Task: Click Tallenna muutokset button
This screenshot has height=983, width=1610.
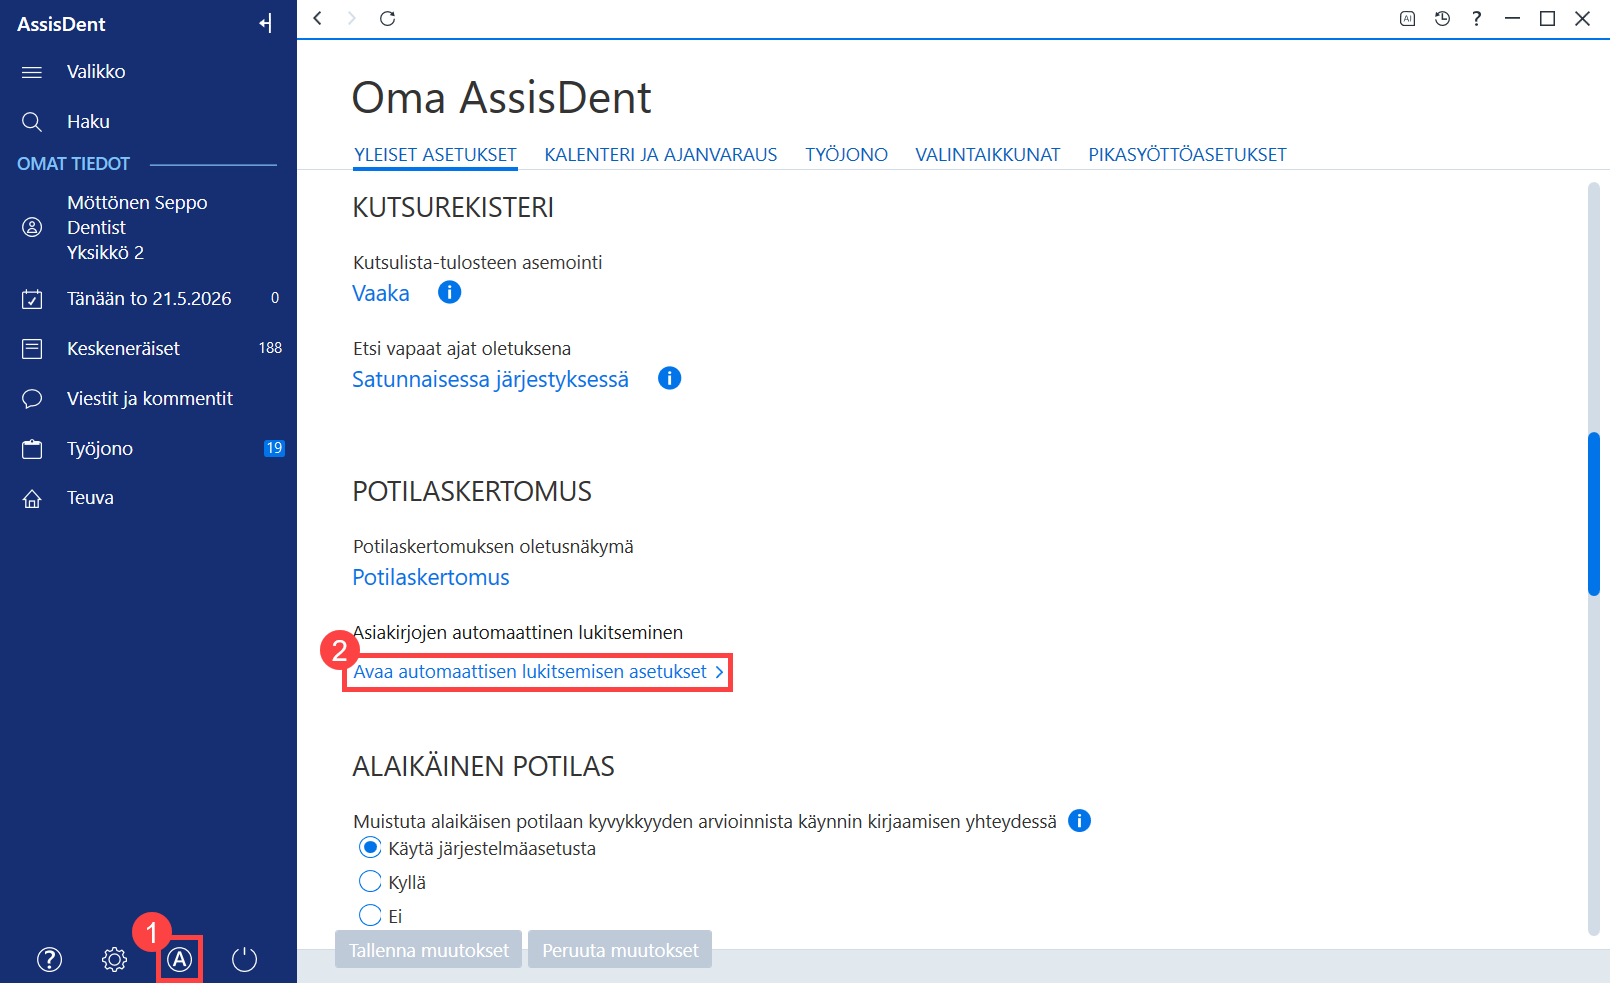Action: (429, 950)
